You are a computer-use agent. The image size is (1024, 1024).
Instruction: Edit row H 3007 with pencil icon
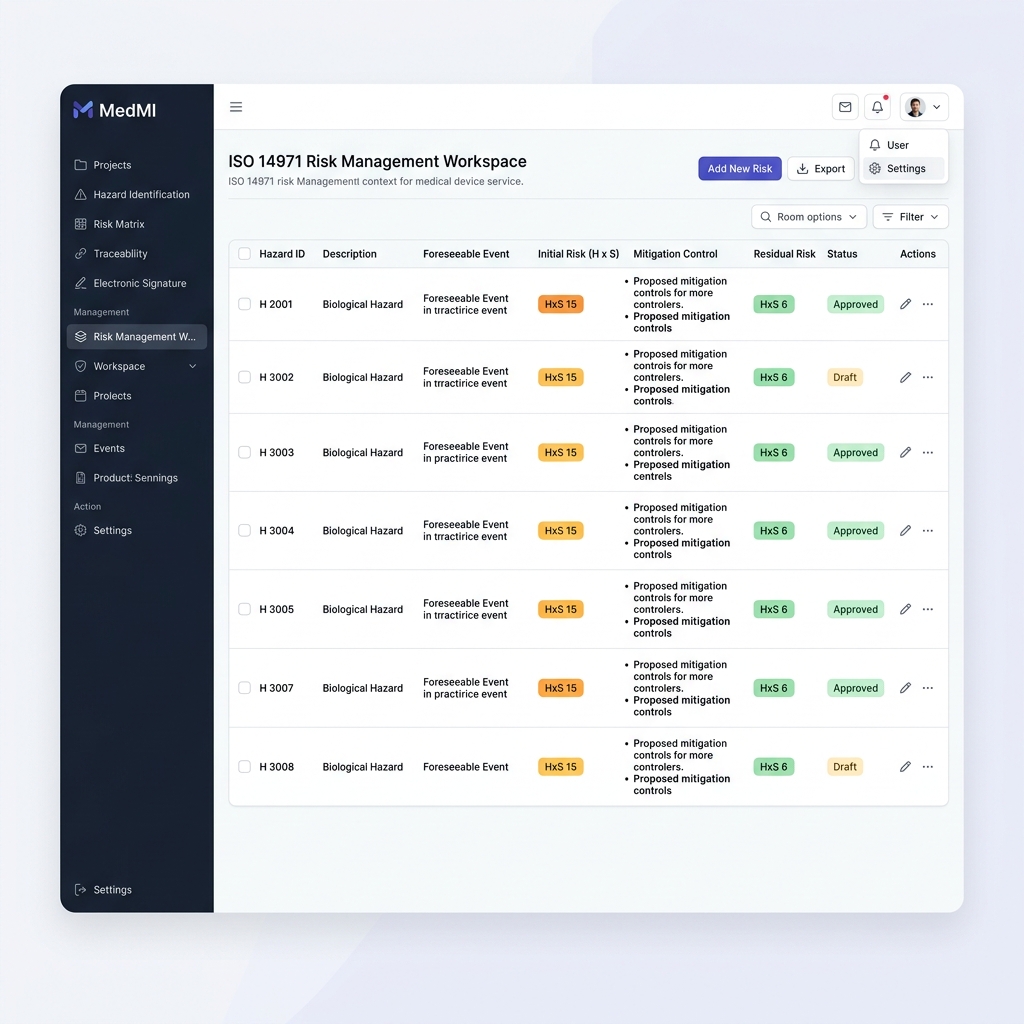(x=905, y=688)
